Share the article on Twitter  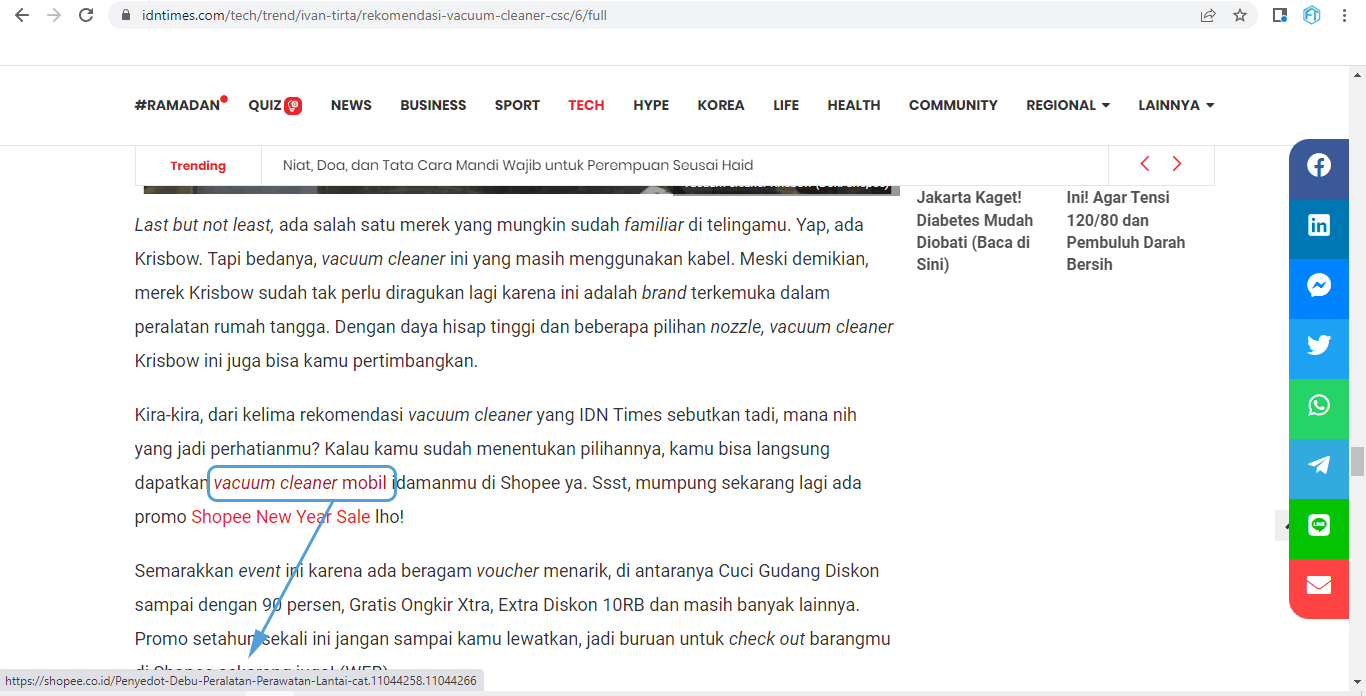pos(1319,346)
